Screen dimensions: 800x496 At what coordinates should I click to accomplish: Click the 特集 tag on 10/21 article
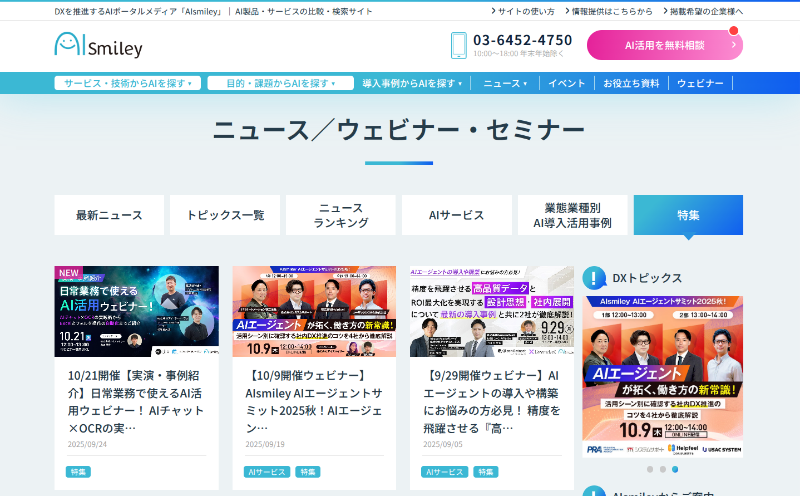(x=78, y=472)
